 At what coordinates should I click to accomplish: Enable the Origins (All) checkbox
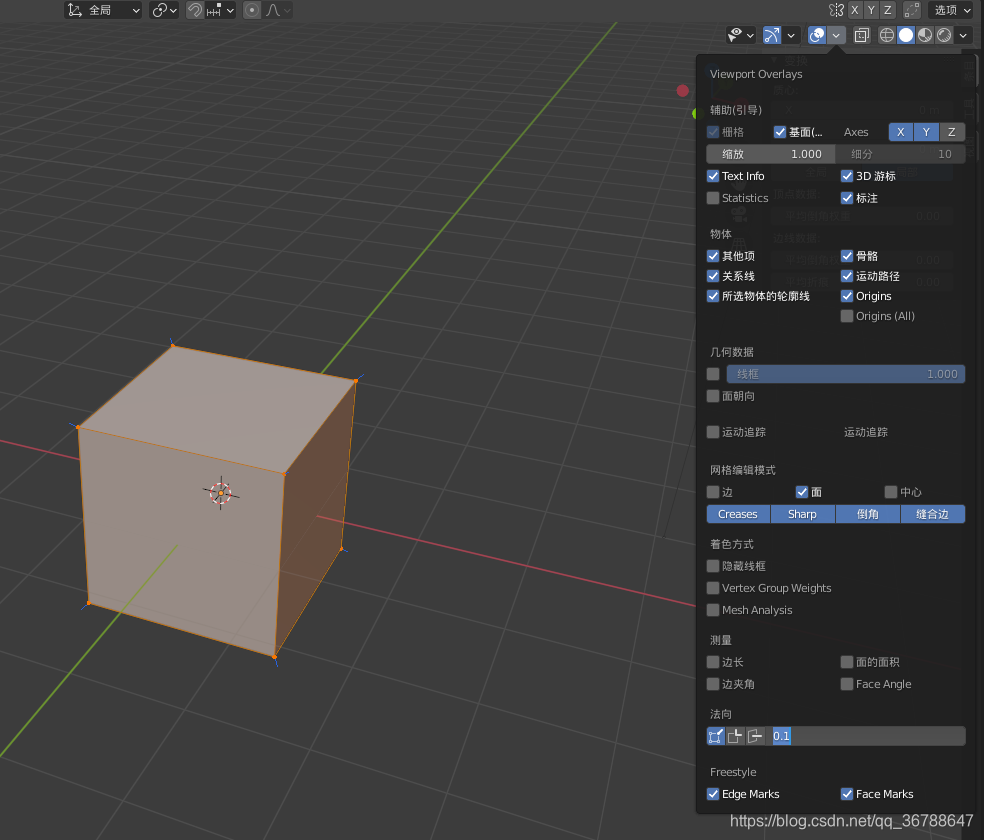coord(847,316)
